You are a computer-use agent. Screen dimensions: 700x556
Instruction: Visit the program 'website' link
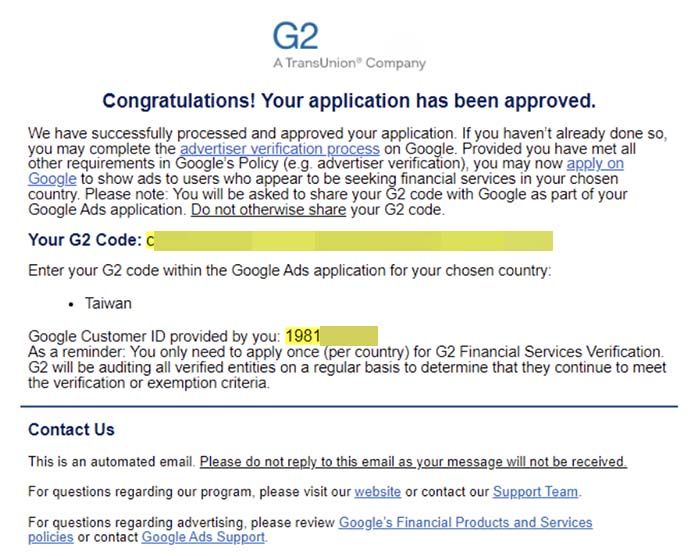pos(378,492)
